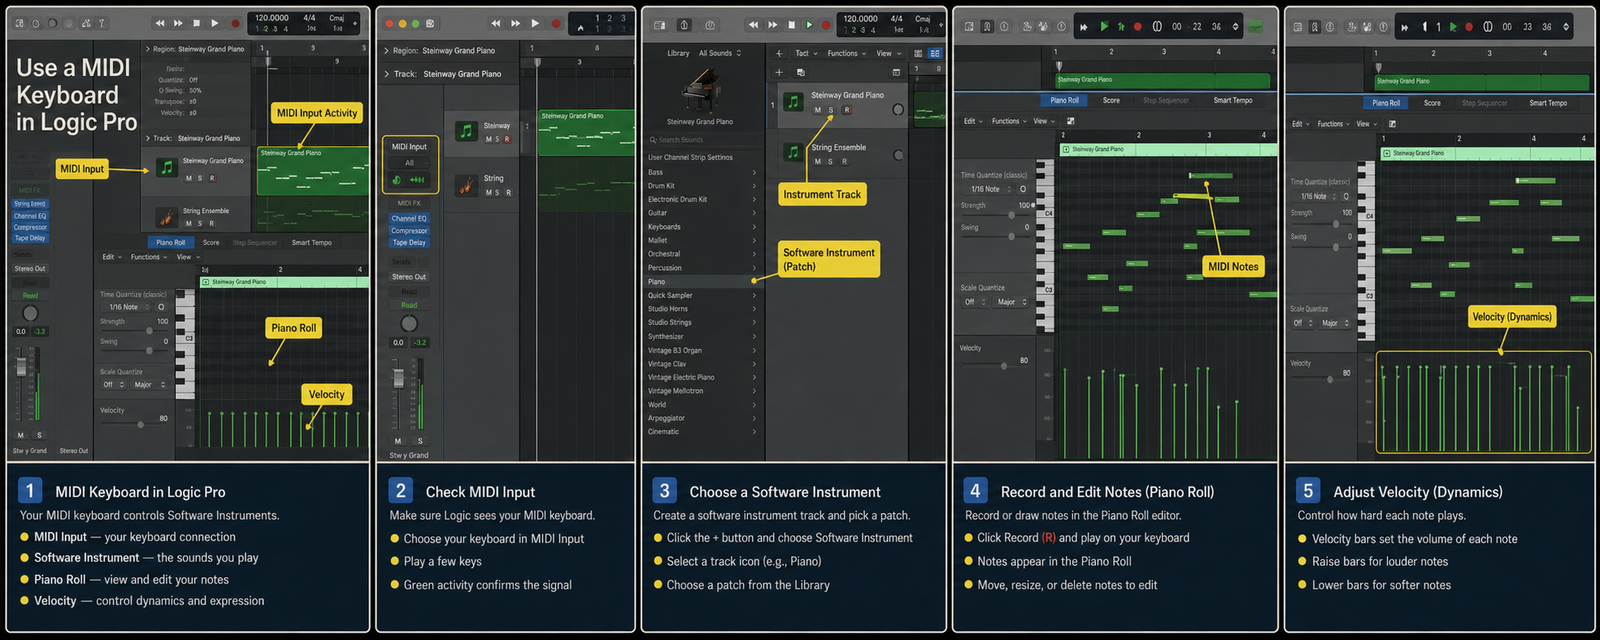This screenshot has width=1600, height=640.
Task: Click the red Record button in panel 1 transport
Action: (x=236, y=23)
